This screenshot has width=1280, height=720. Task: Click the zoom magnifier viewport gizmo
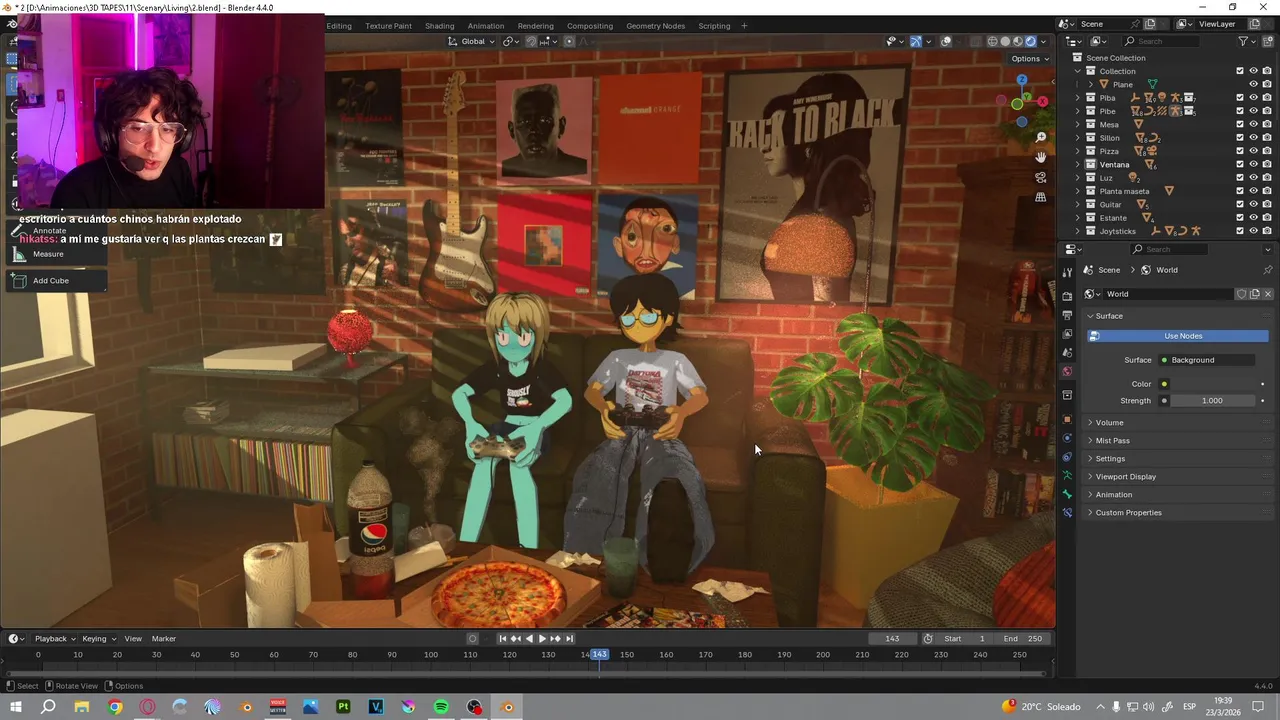pyautogui.click(x=1041, y=137)
